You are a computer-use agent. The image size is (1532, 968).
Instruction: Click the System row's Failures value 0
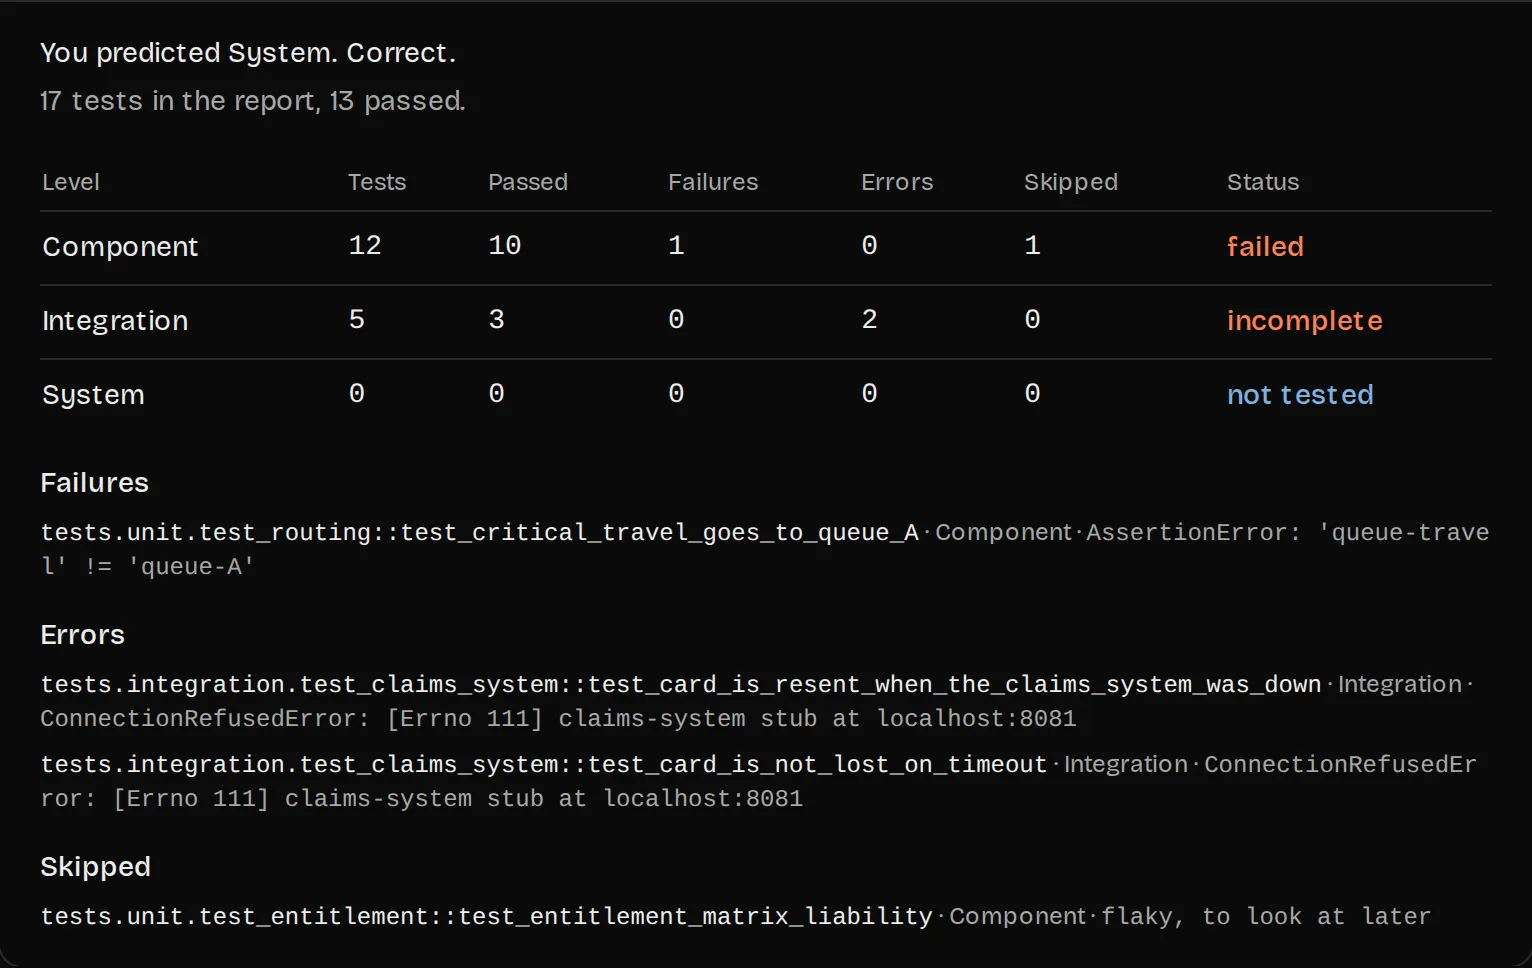tap(676, 394)
